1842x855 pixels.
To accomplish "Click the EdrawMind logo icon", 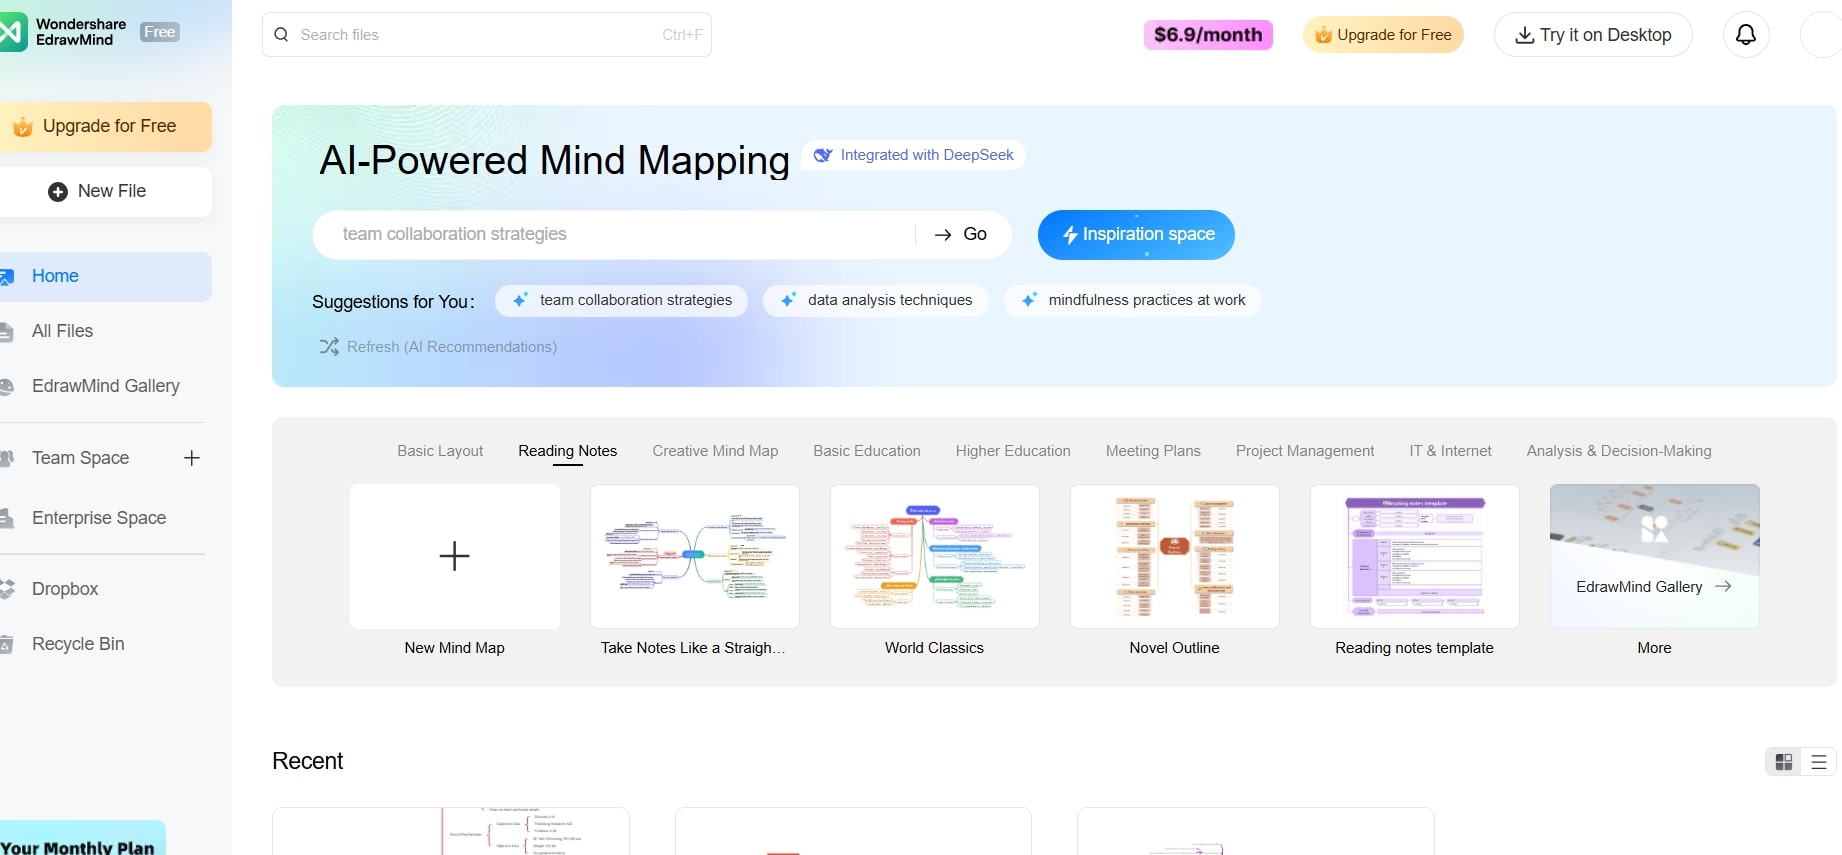I will (x=13, y=33).
